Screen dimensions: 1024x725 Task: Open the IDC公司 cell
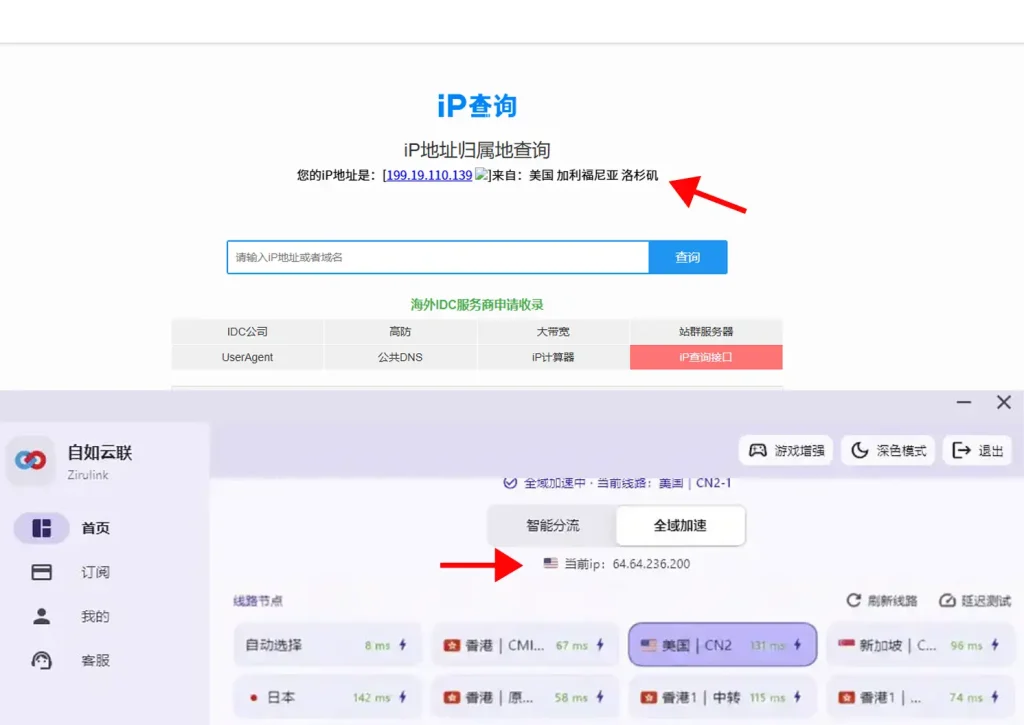tap(248, 332)
